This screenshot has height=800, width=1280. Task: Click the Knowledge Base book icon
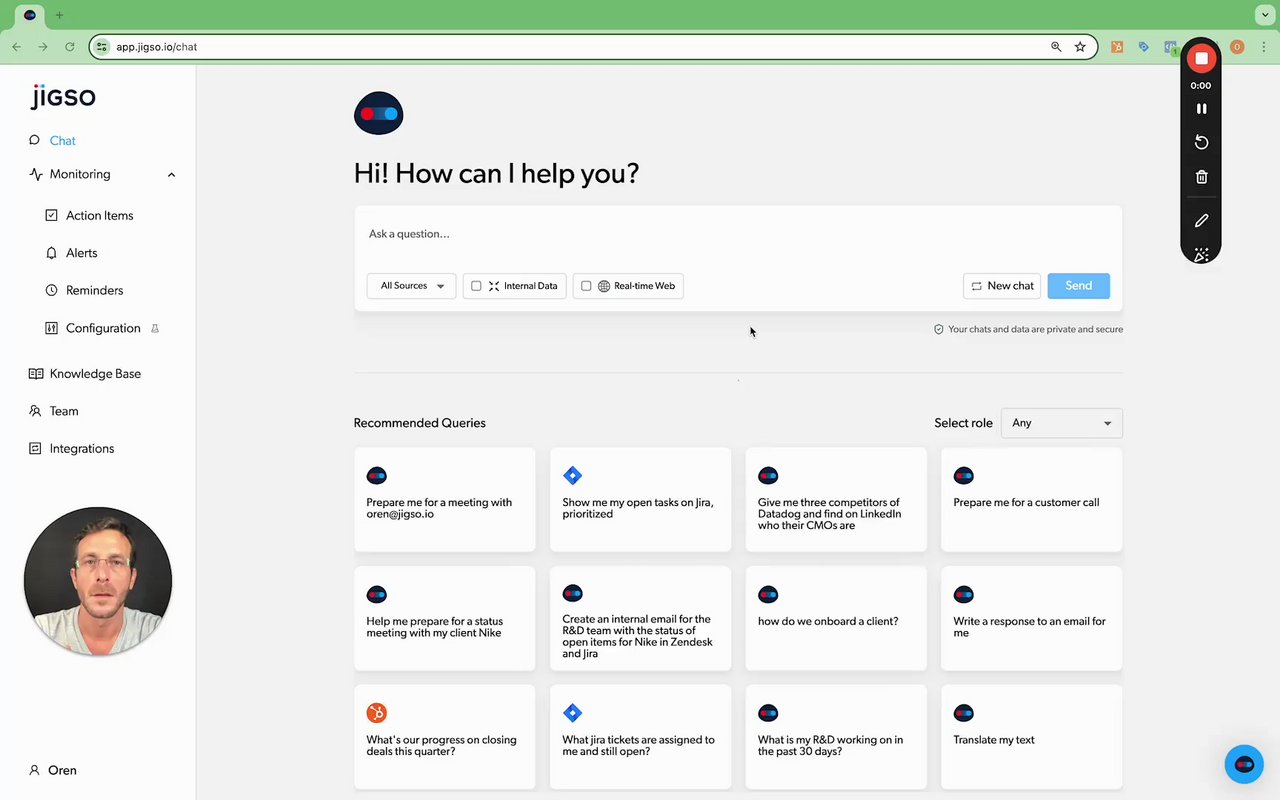click(x=35, y=373)
